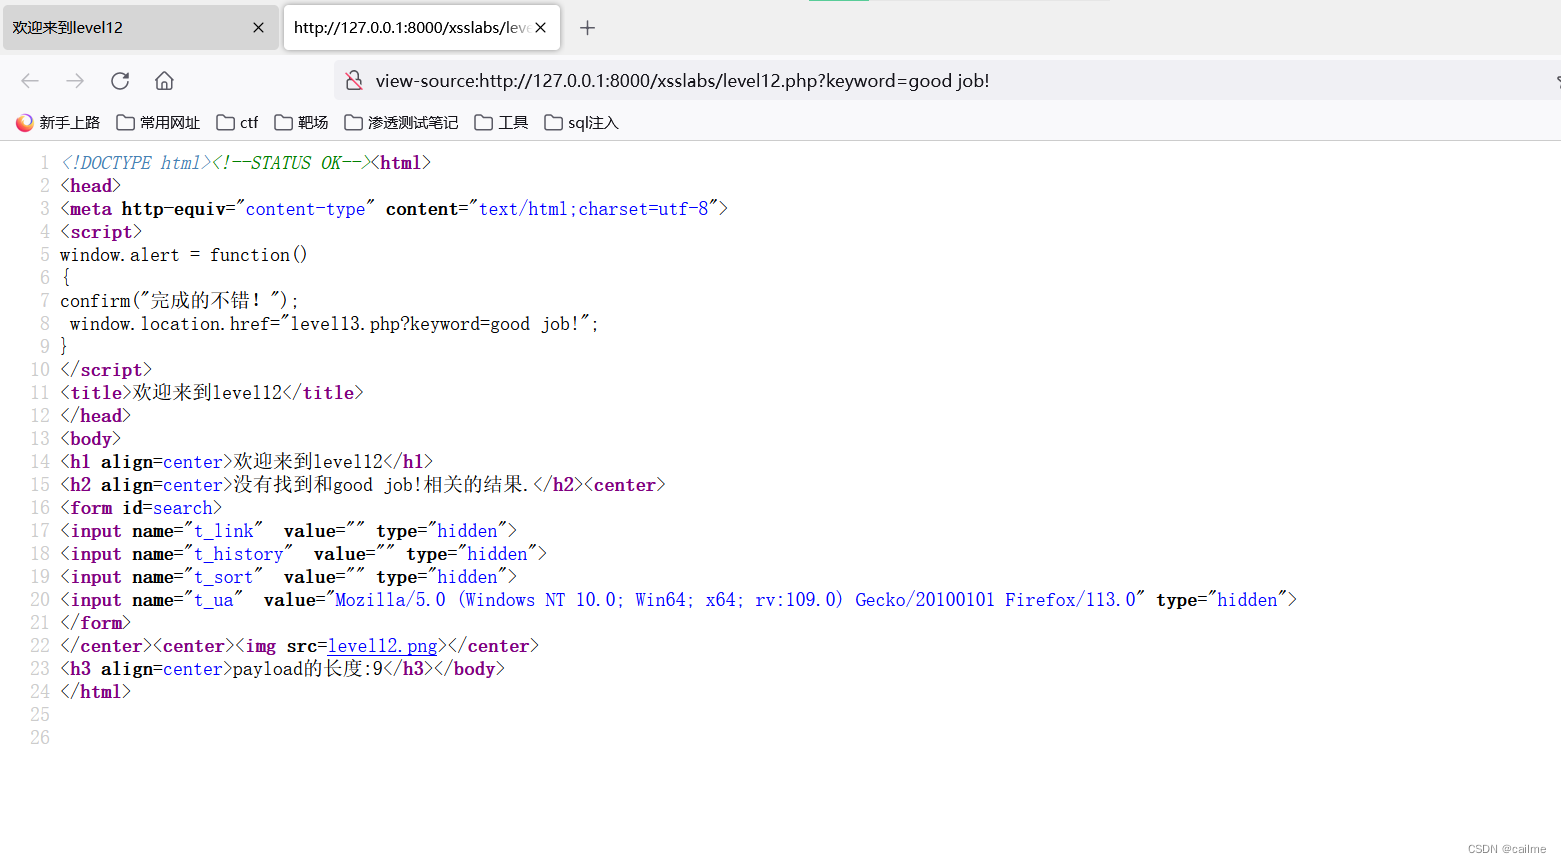The height and width of the screenshot is (863, 1561).
Task: Close the view-source xsslabs tab
Action: pyautogui.click(x=541, y=28)
